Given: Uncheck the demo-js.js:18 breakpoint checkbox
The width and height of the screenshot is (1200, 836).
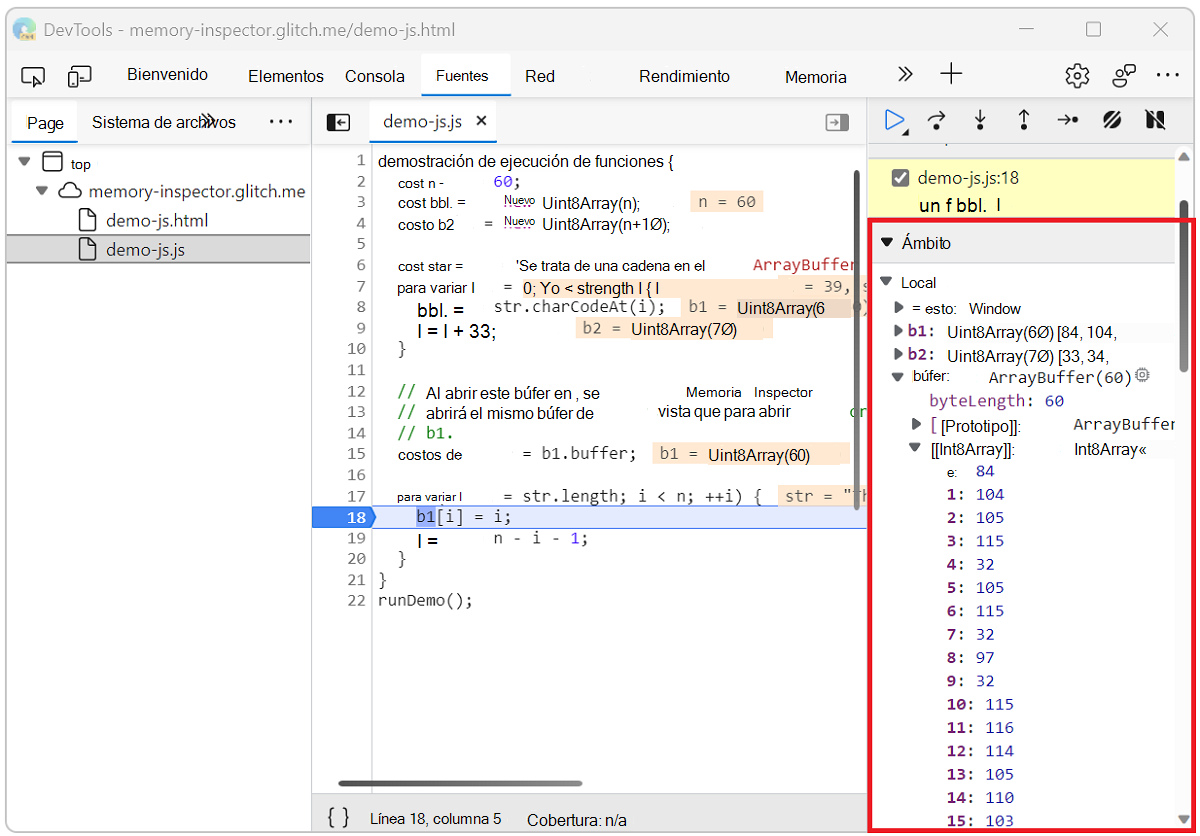Looking at the screenshot, I should tap(900, 178).
